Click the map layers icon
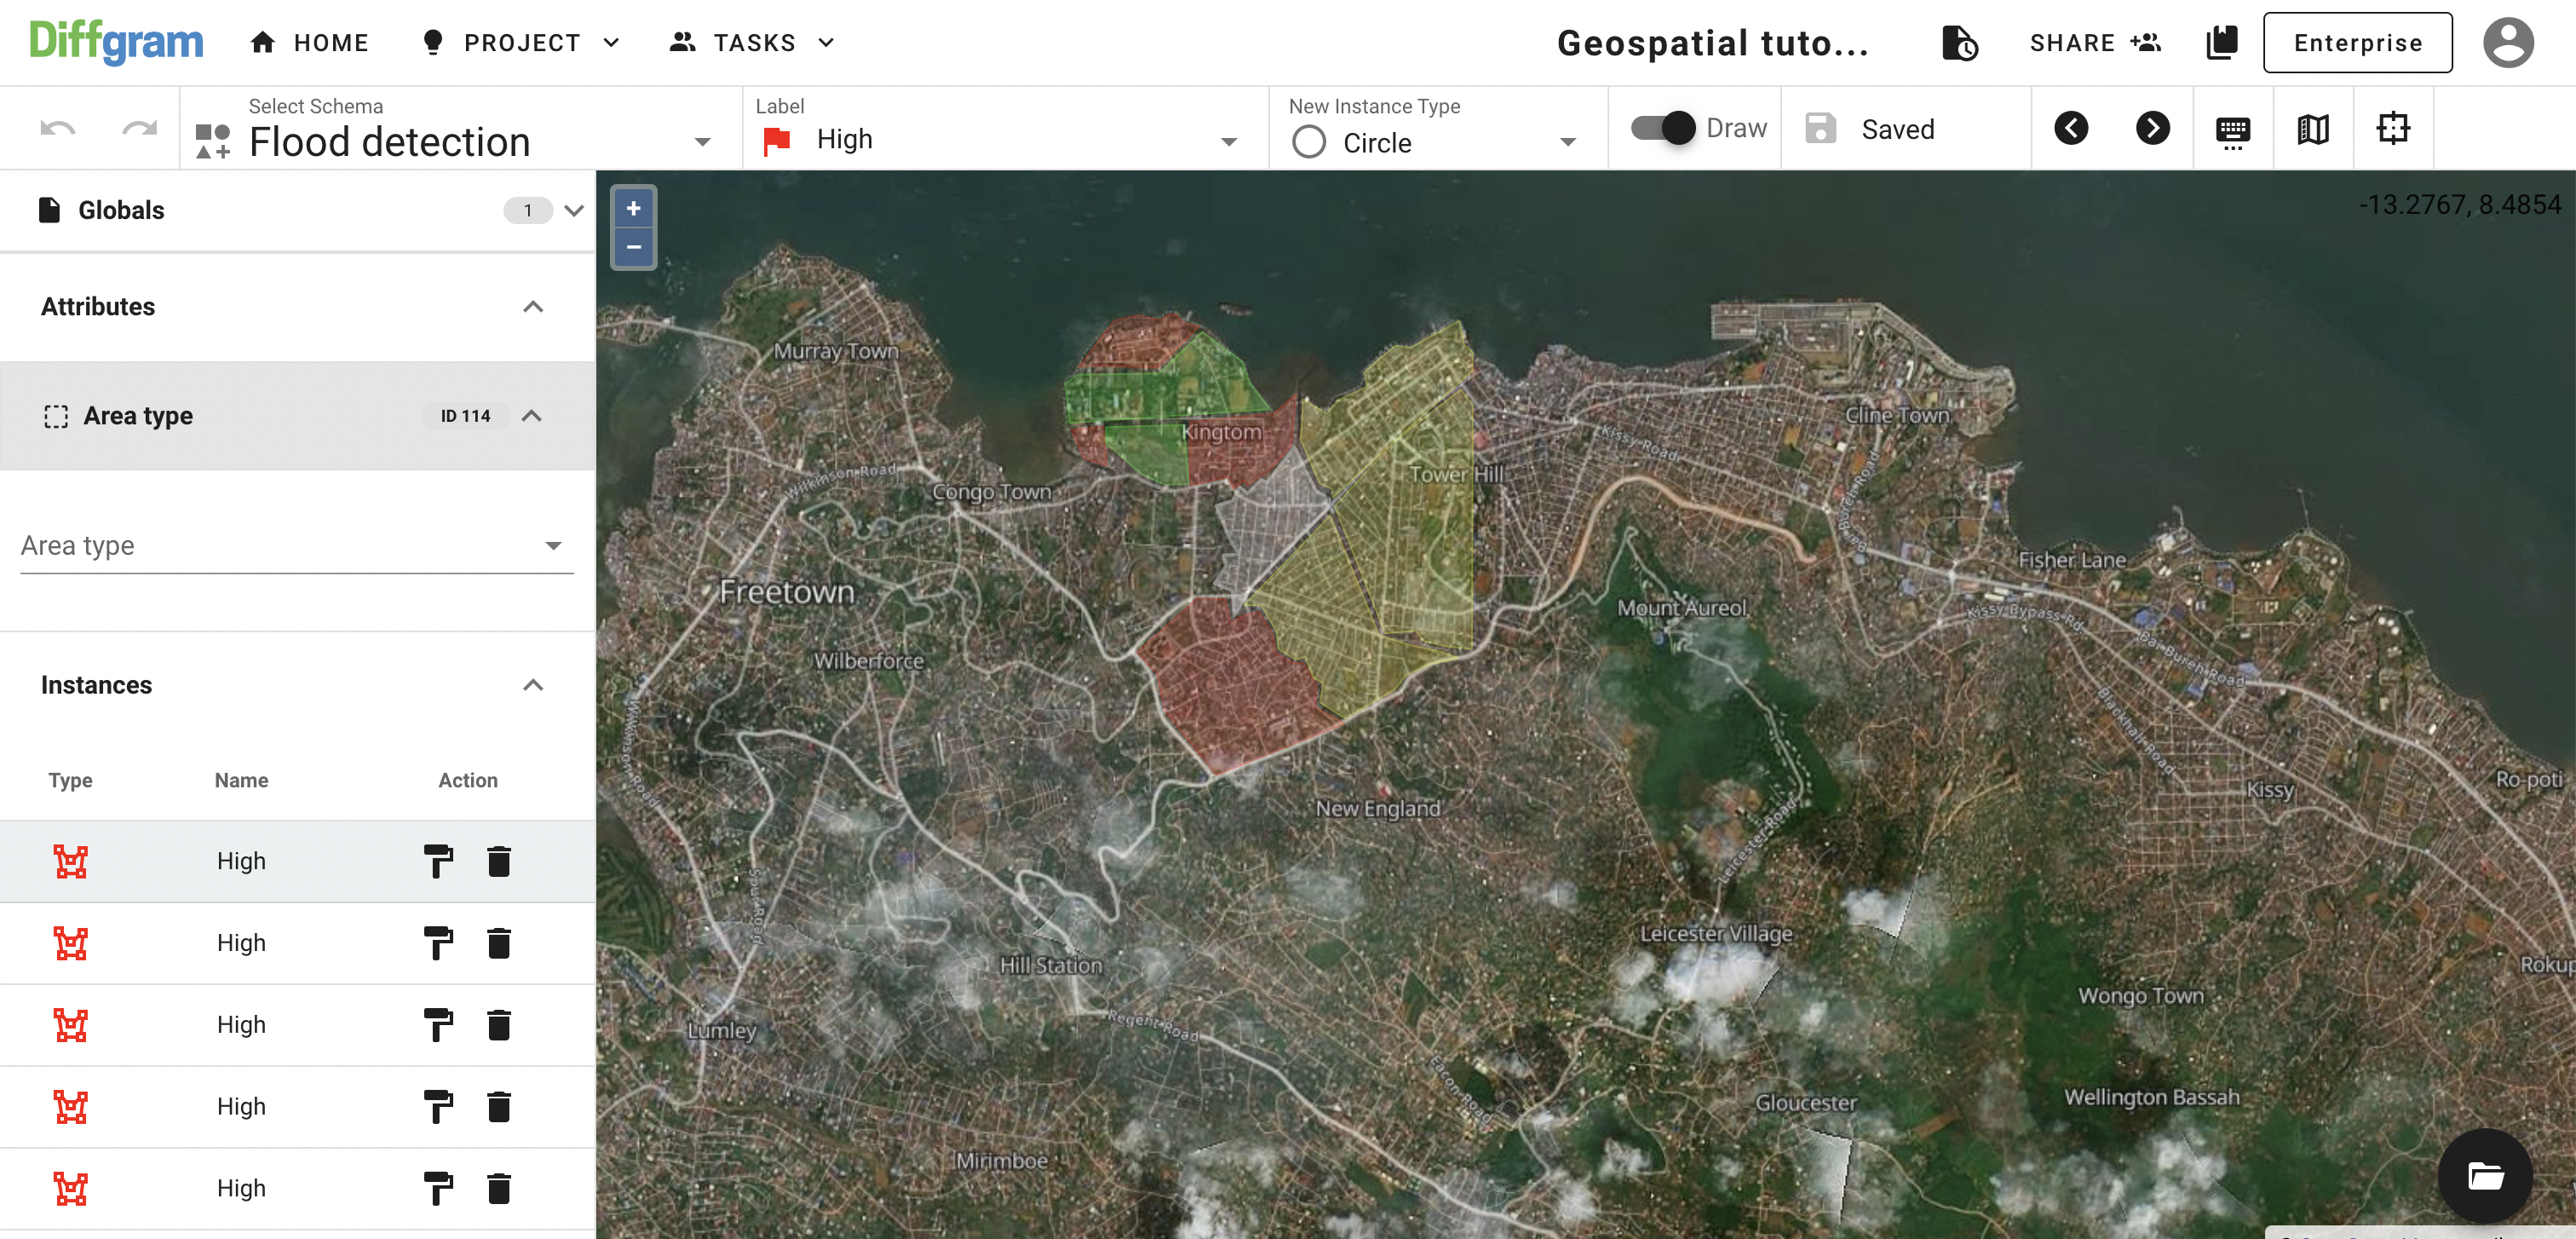 [x=2313, y=128]
